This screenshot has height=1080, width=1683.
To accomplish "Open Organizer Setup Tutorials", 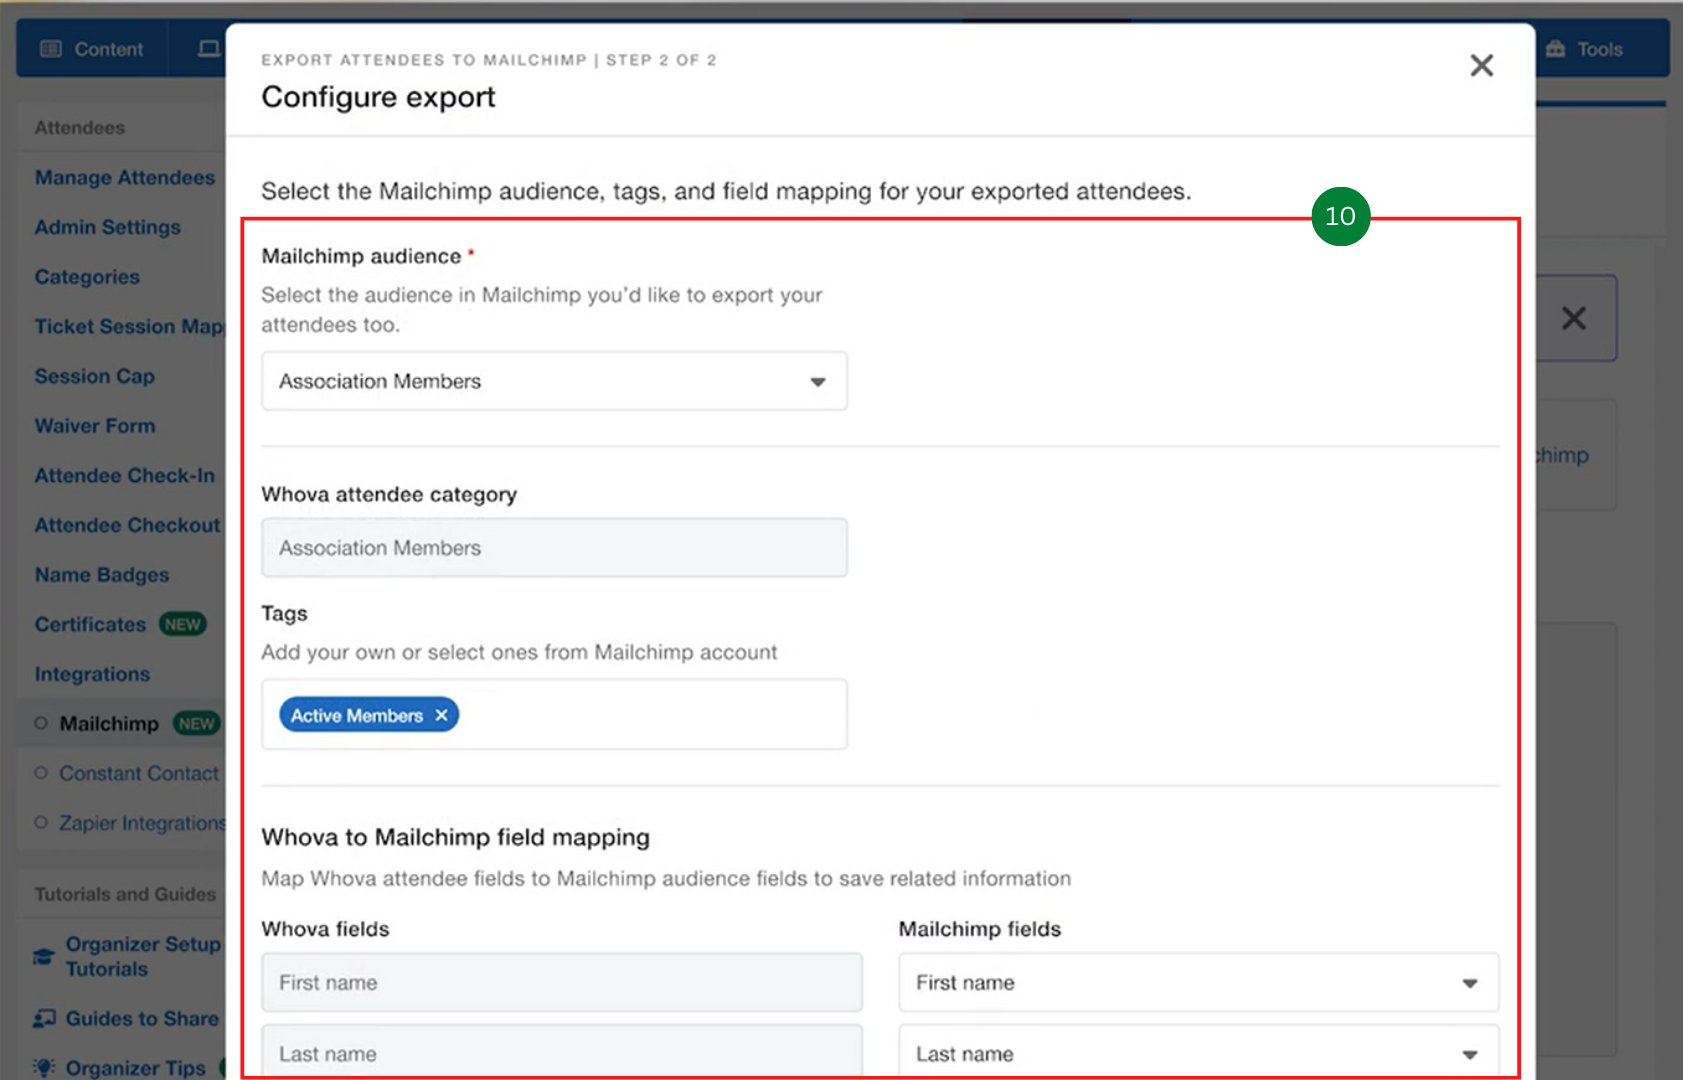I will (x=143, y=956).
